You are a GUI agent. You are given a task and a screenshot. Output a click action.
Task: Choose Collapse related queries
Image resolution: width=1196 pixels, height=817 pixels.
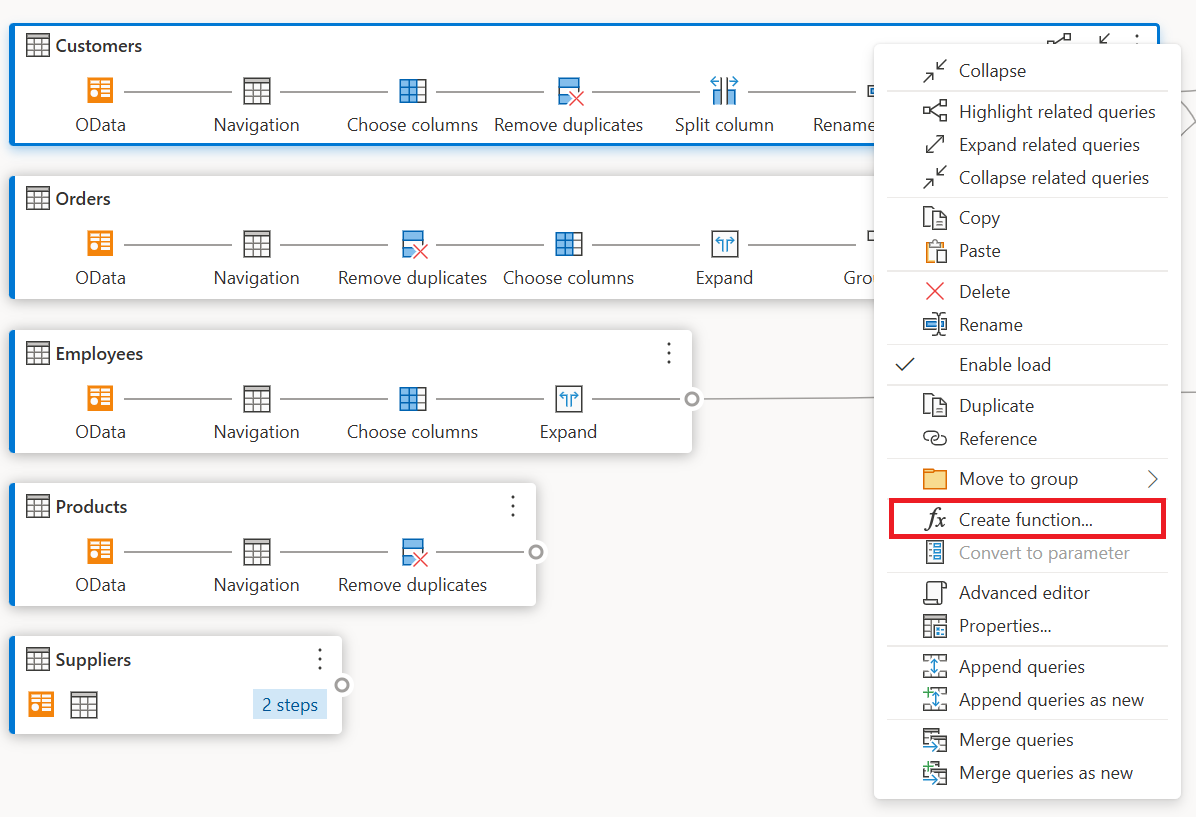[x=1027, y=178]
